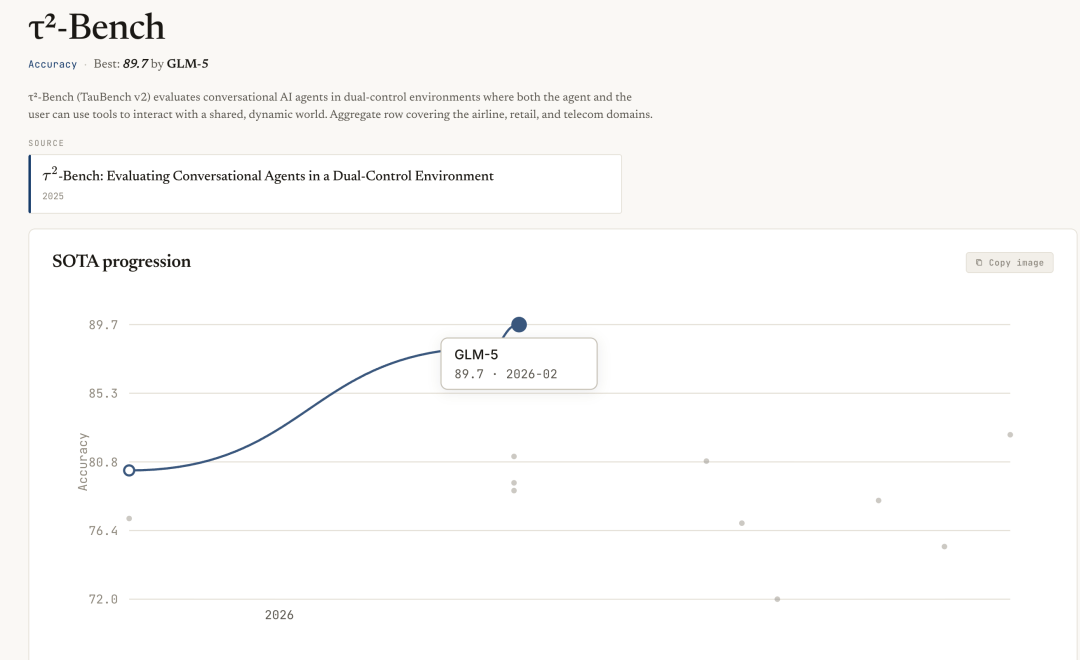Select topmost of three gray dots under GLM-5

pyautogui.click(x=514, y=457)
